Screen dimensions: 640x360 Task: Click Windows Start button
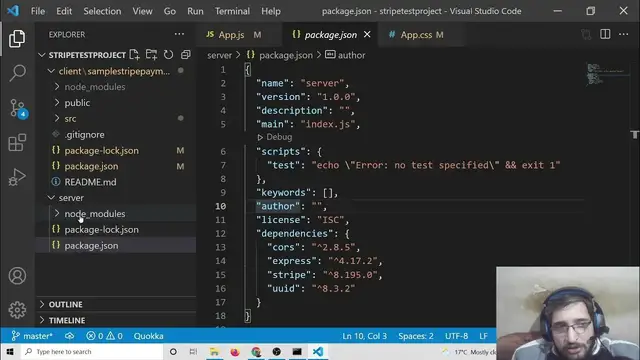click(10, 351)
